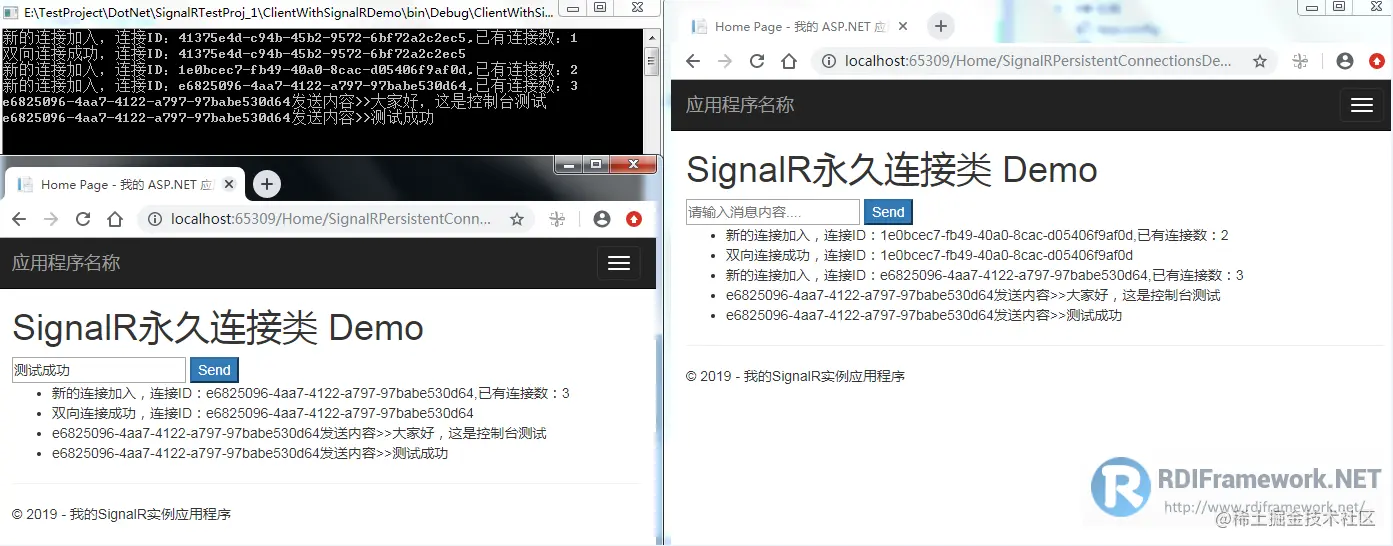Maximize the left browser window
The image size is (1393, 546).
[x=596, y=164]
